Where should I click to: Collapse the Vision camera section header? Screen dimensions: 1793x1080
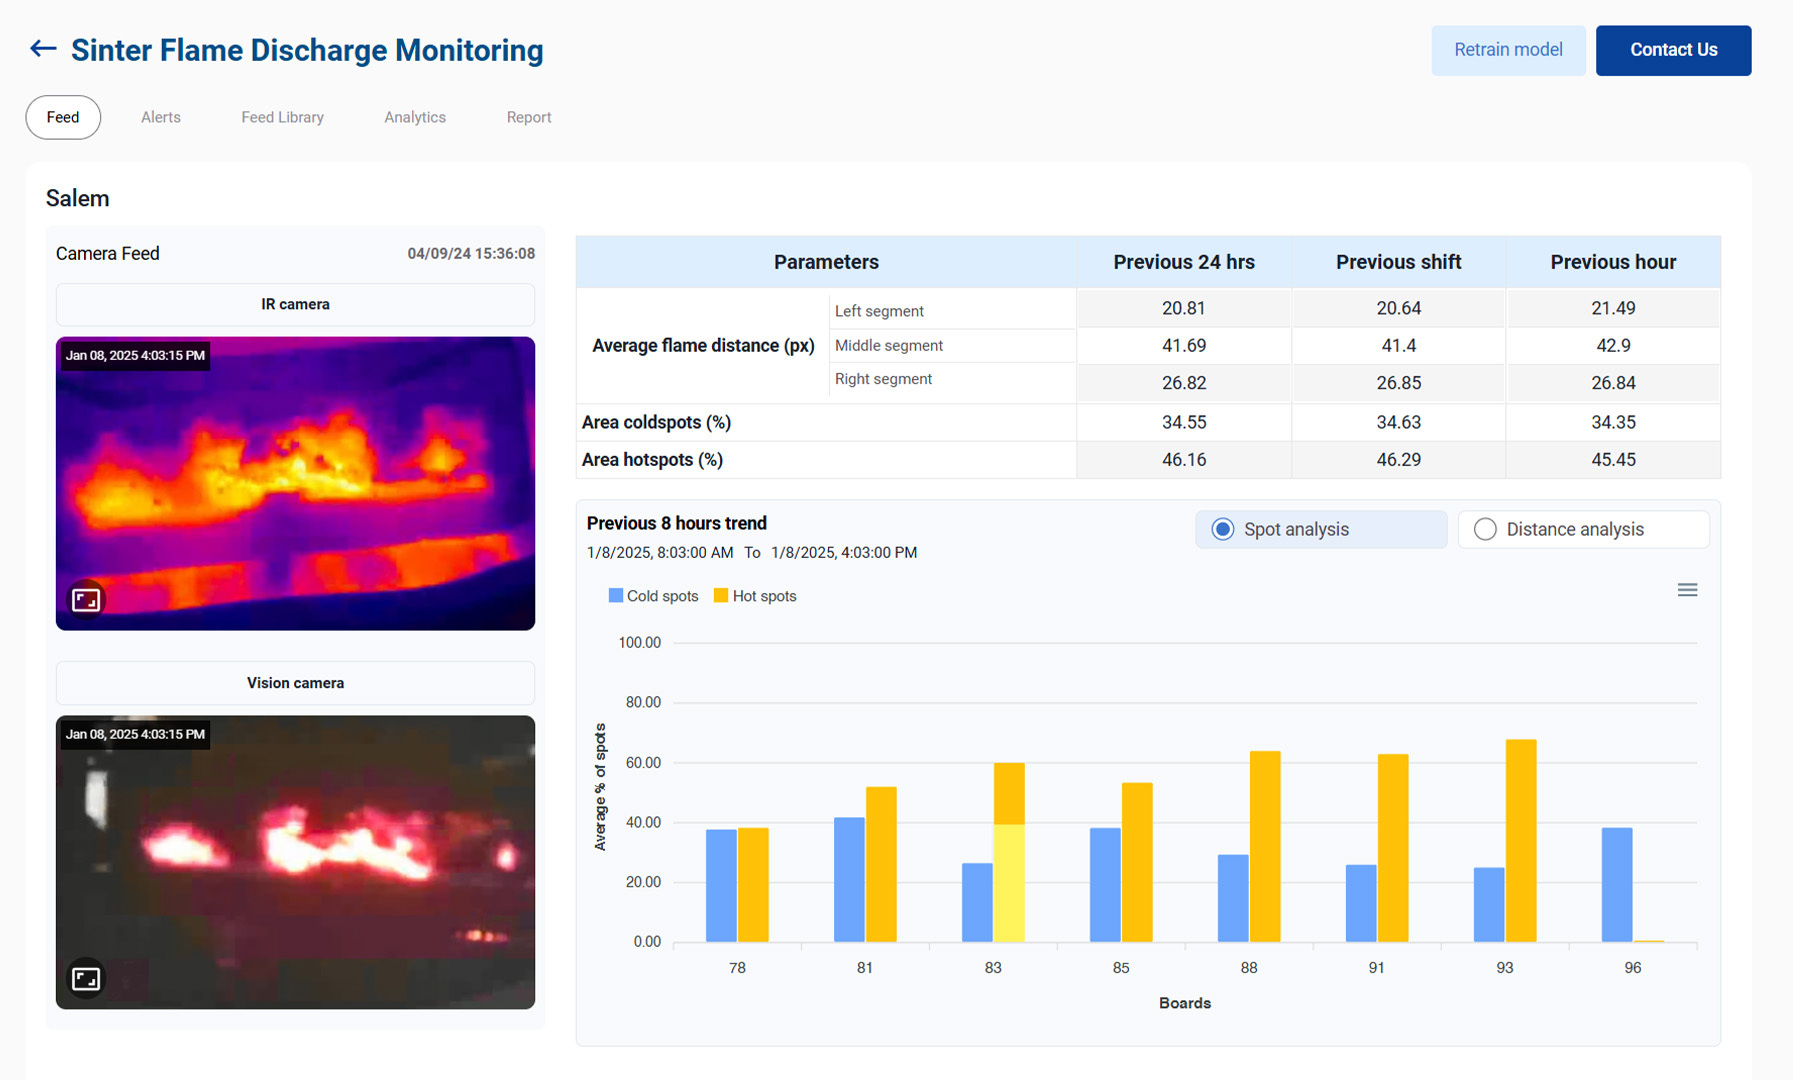click(x=294, y=683)
